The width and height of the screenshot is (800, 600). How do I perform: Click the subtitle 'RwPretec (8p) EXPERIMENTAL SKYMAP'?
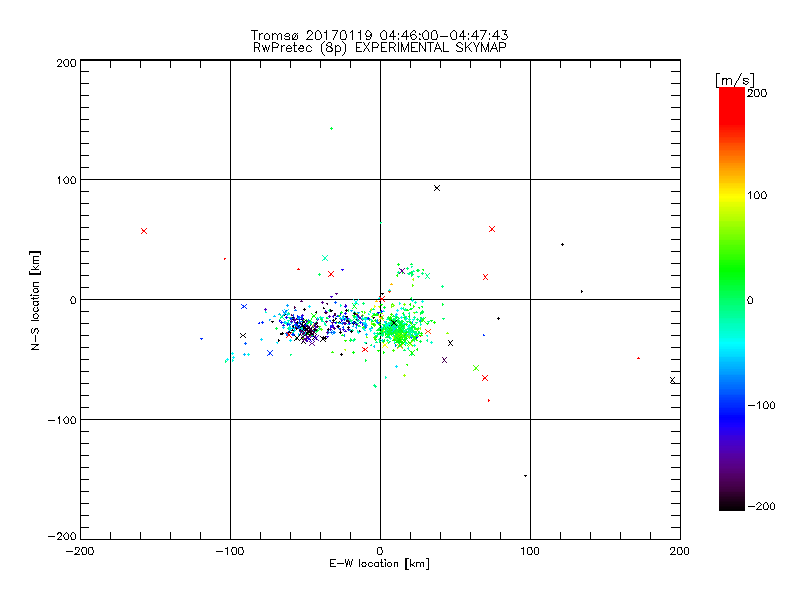pos(380,47)
